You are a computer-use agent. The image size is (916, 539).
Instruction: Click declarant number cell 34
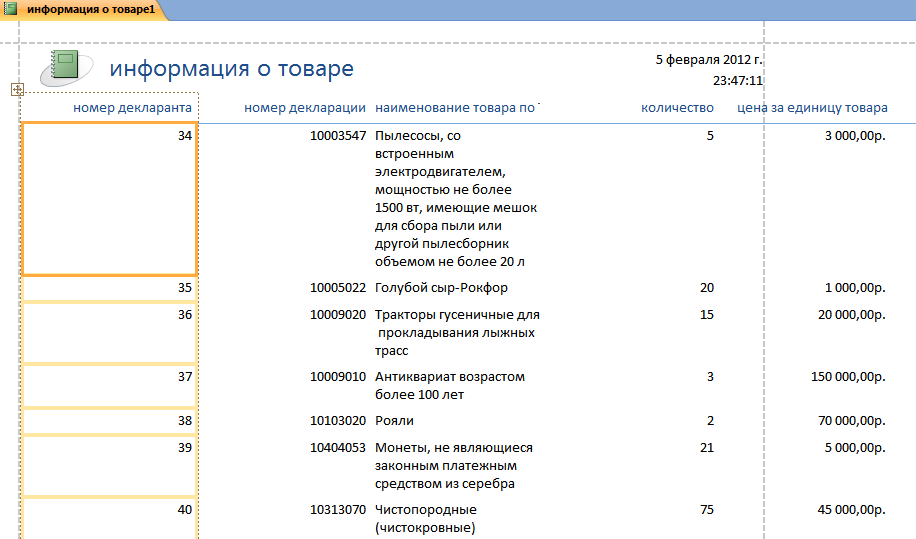(x=109, y=199)
